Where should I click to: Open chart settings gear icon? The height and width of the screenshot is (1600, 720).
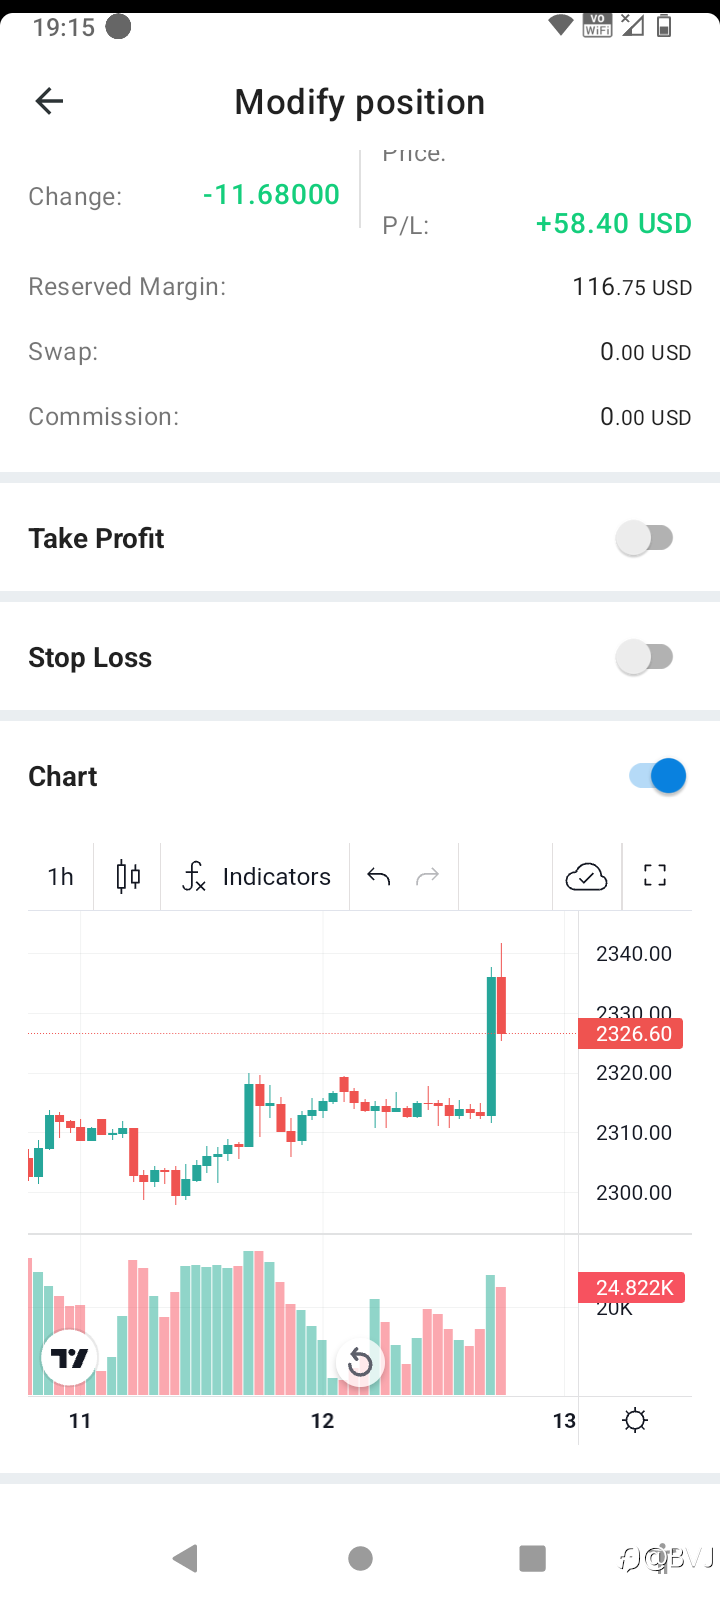635,1420
